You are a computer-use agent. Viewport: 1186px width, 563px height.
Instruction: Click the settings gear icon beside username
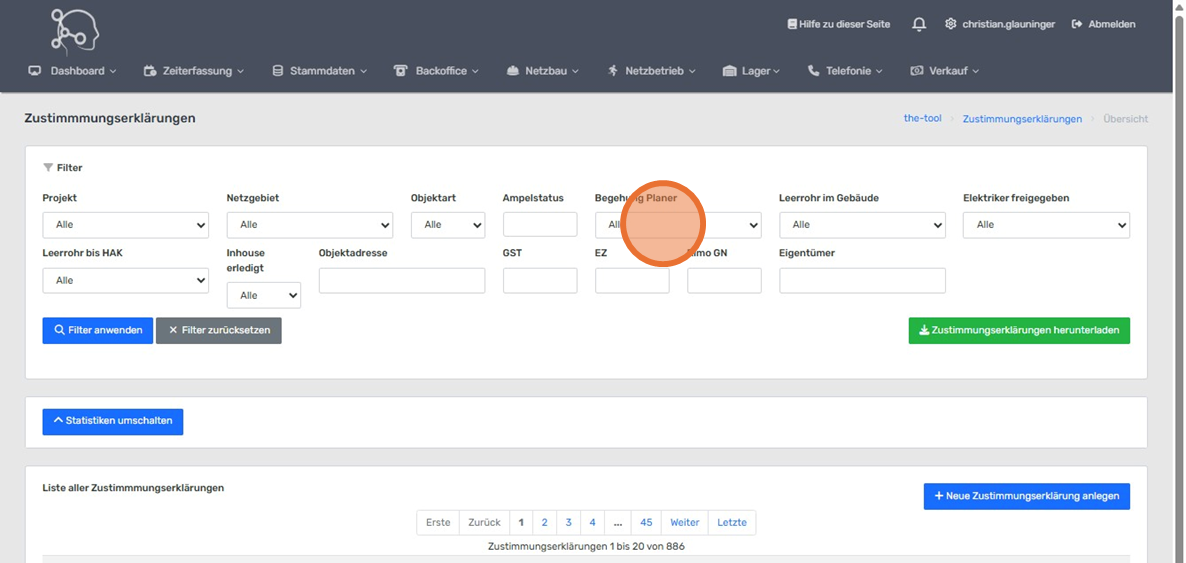pos(950,24)
